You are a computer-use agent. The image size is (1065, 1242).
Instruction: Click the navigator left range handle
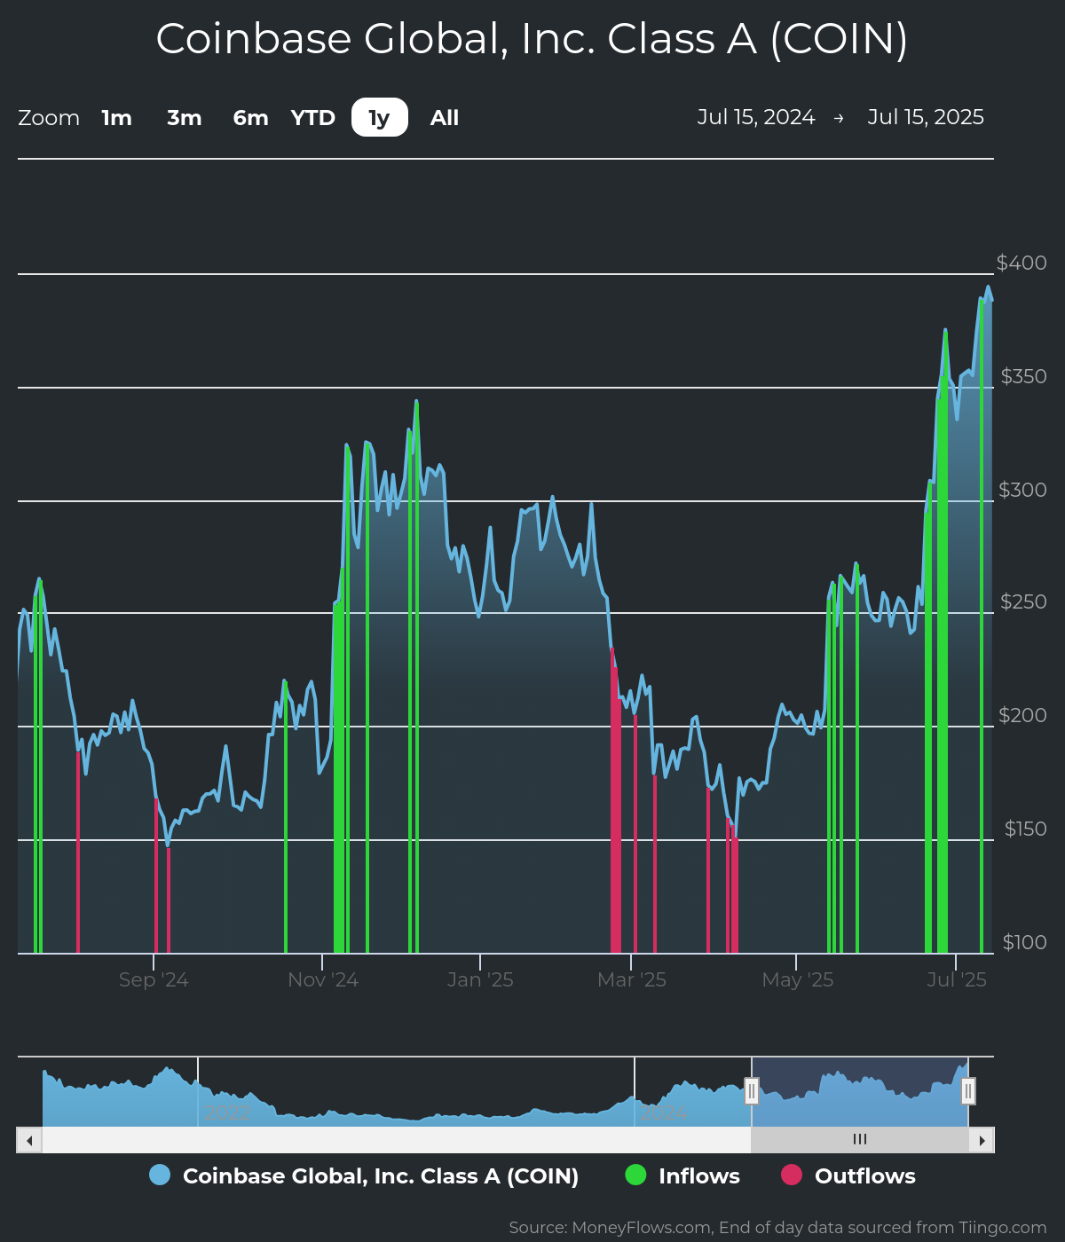coord(752,1091)
